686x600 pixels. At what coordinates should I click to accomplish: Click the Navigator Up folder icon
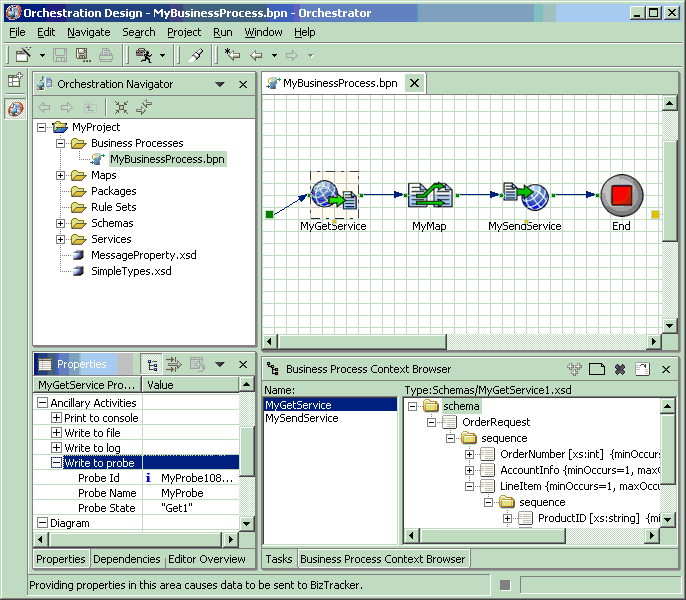pos(90,107)
